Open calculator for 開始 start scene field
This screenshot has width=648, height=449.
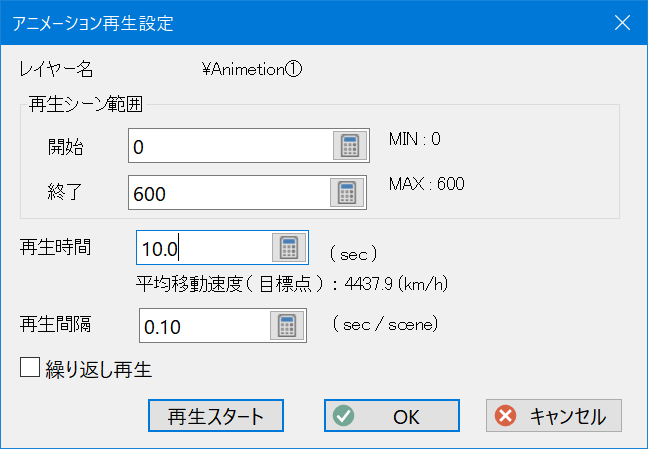(x=350, y=146)
